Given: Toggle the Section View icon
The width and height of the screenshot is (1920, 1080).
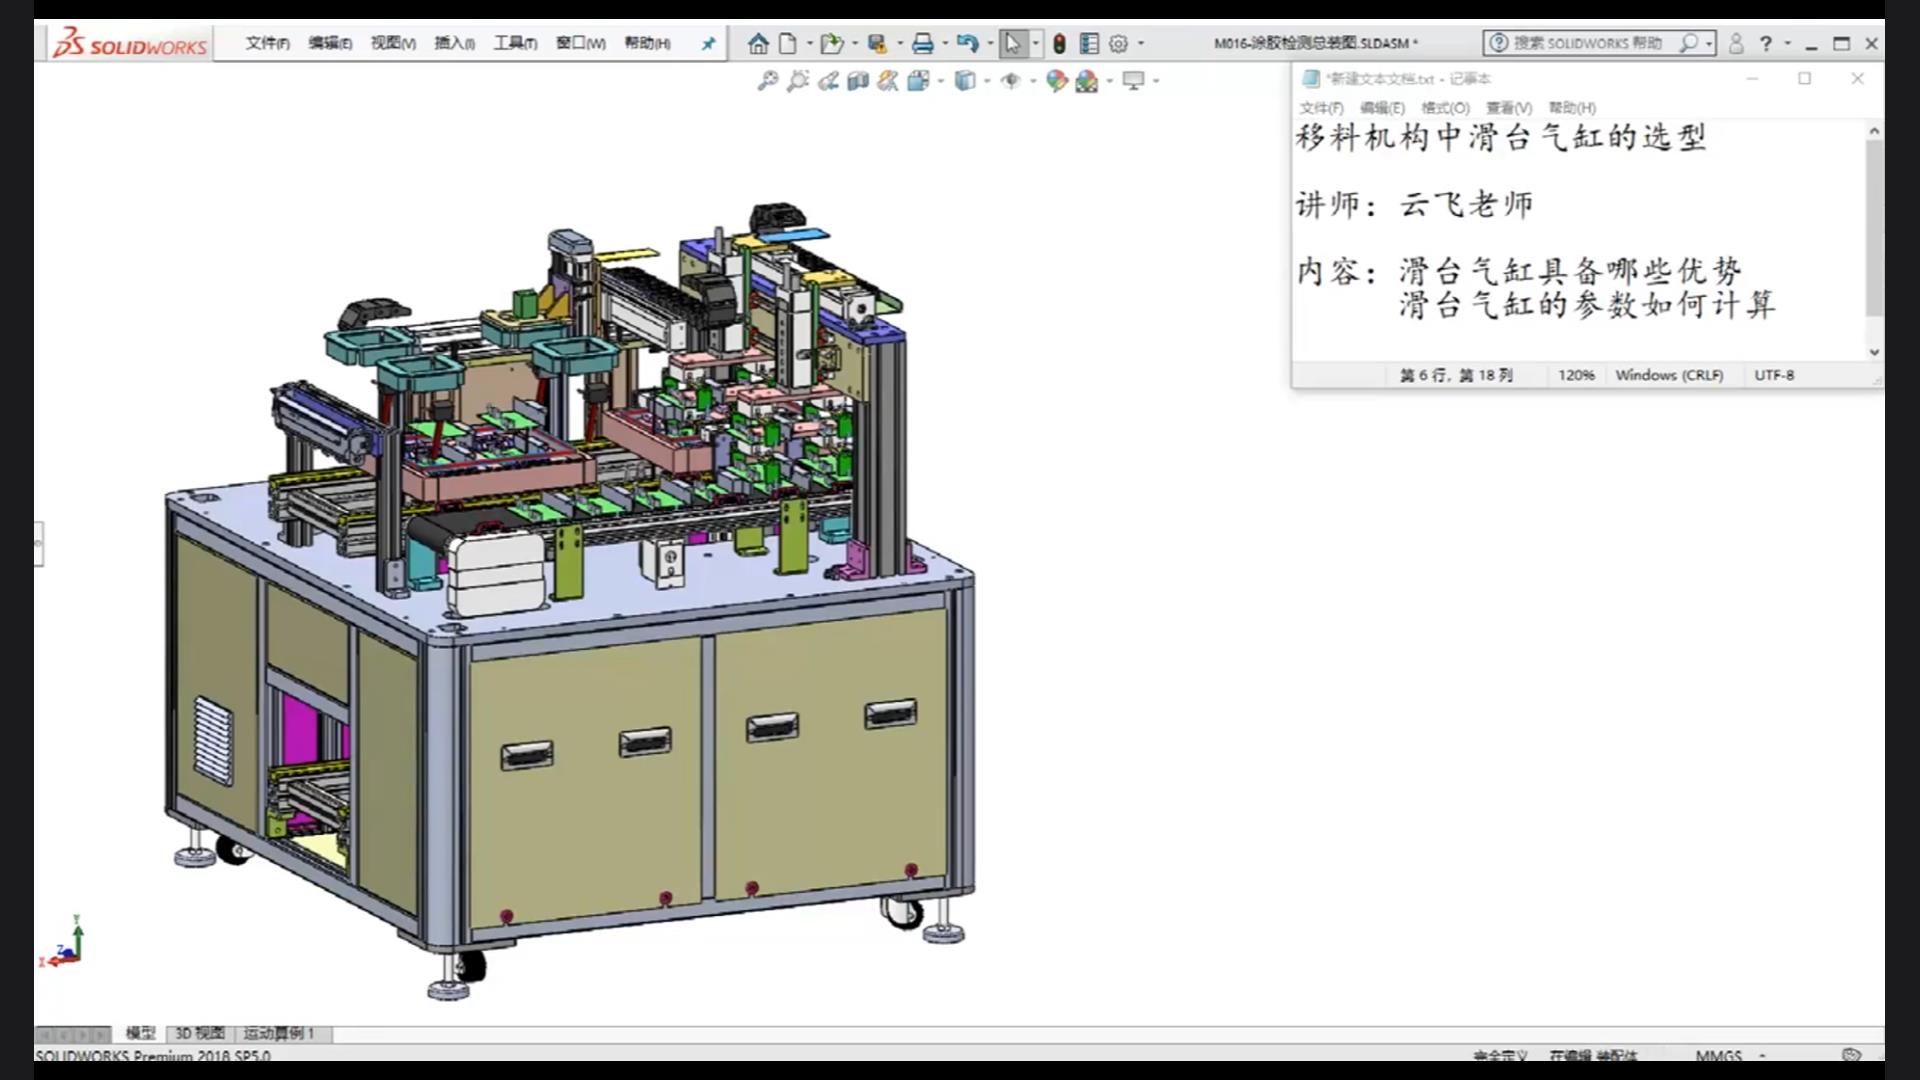Looking at the screenshot, I should pos(857,81).
